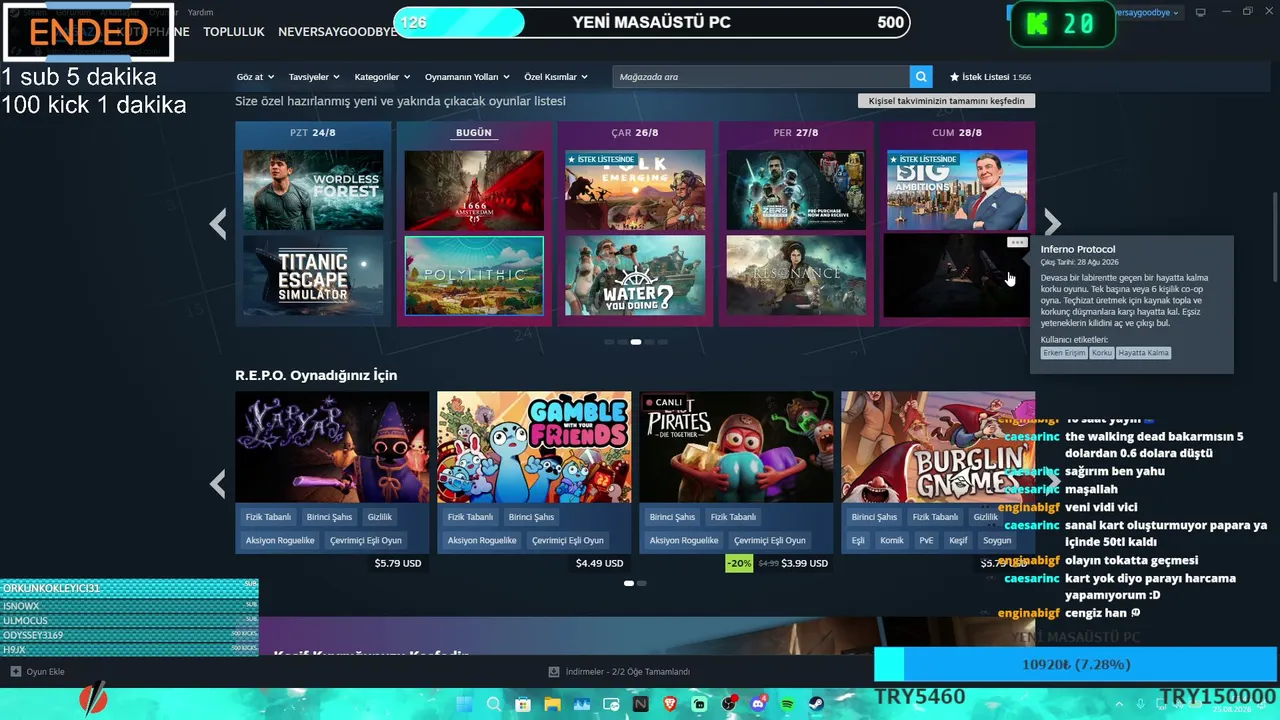
Task: Open Spotify from taskbar
Action: pos(788,704)
